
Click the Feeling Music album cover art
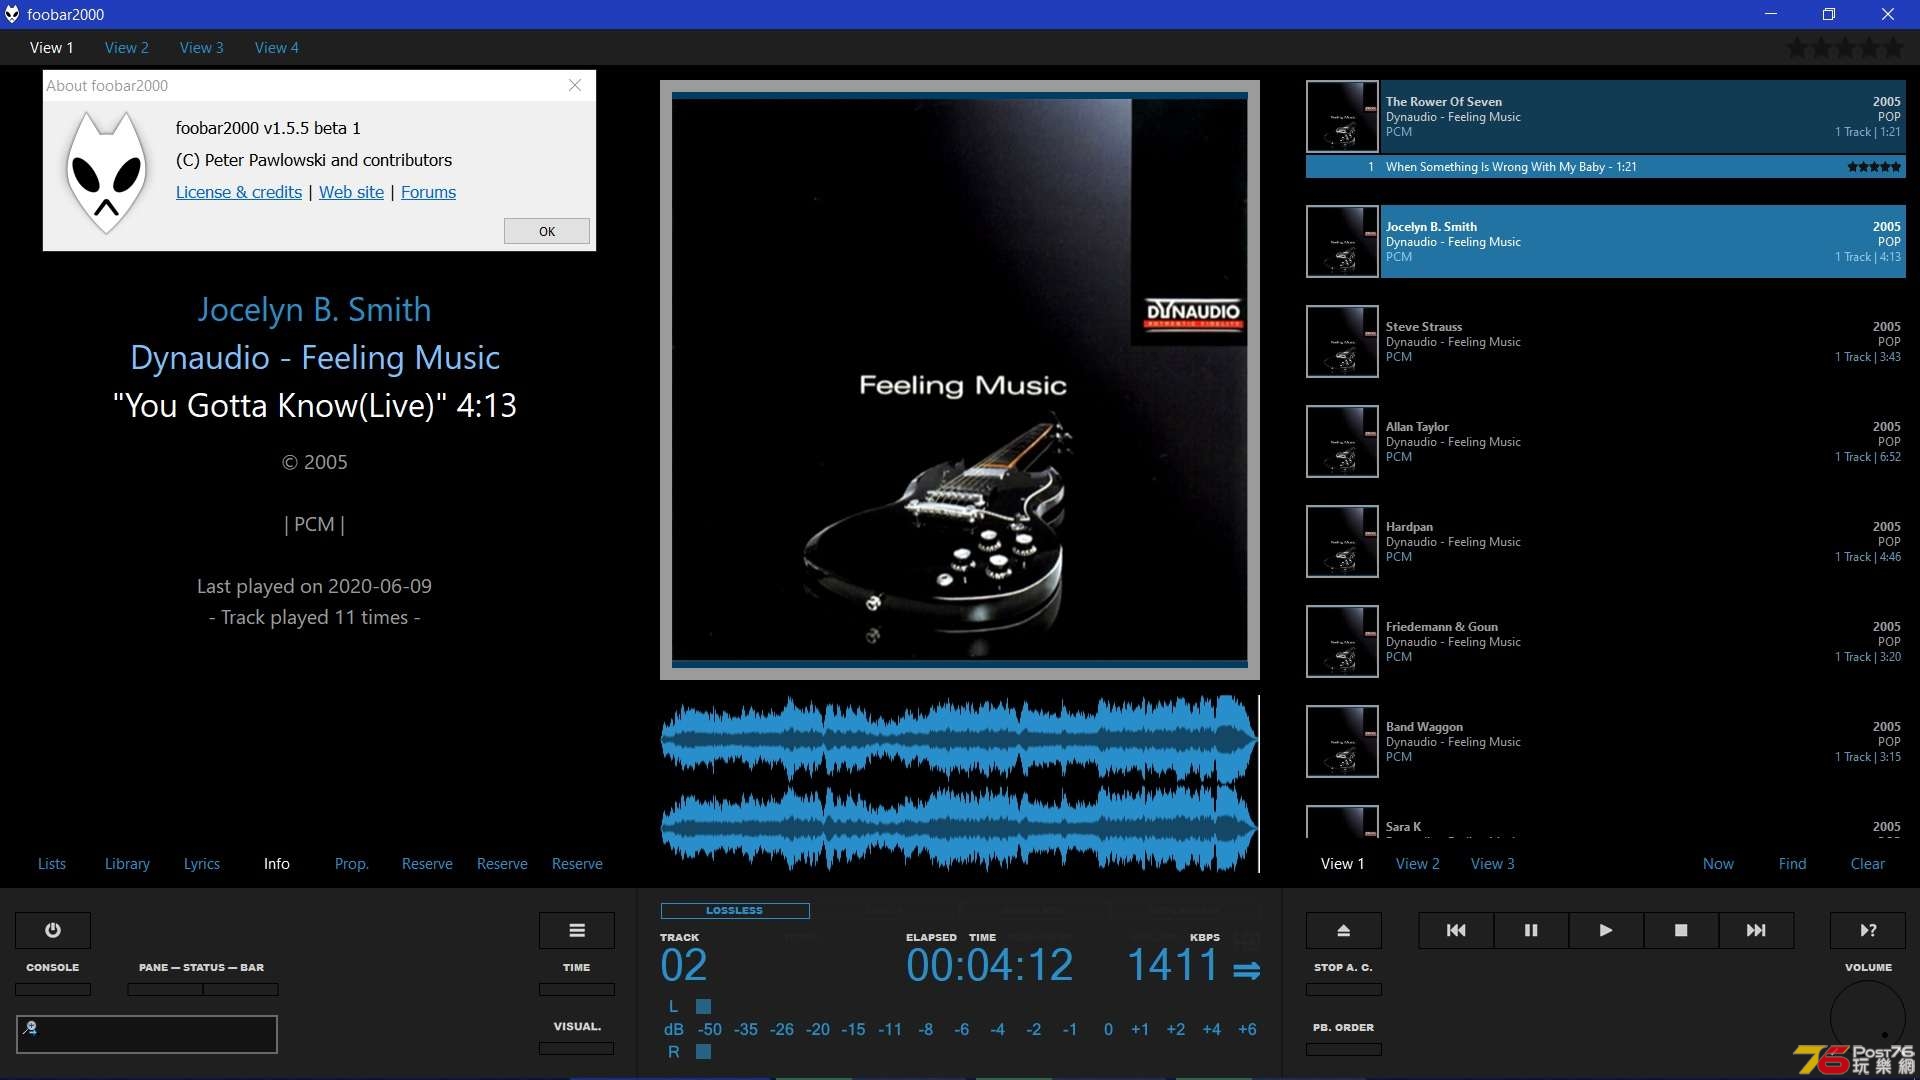959,380
